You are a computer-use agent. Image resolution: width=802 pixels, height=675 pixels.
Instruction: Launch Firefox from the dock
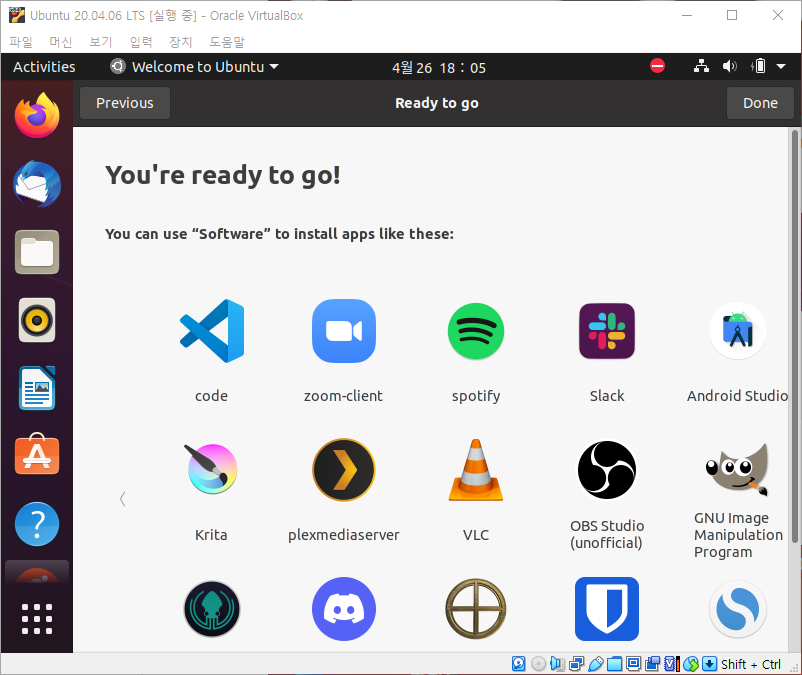pos(37,116)
